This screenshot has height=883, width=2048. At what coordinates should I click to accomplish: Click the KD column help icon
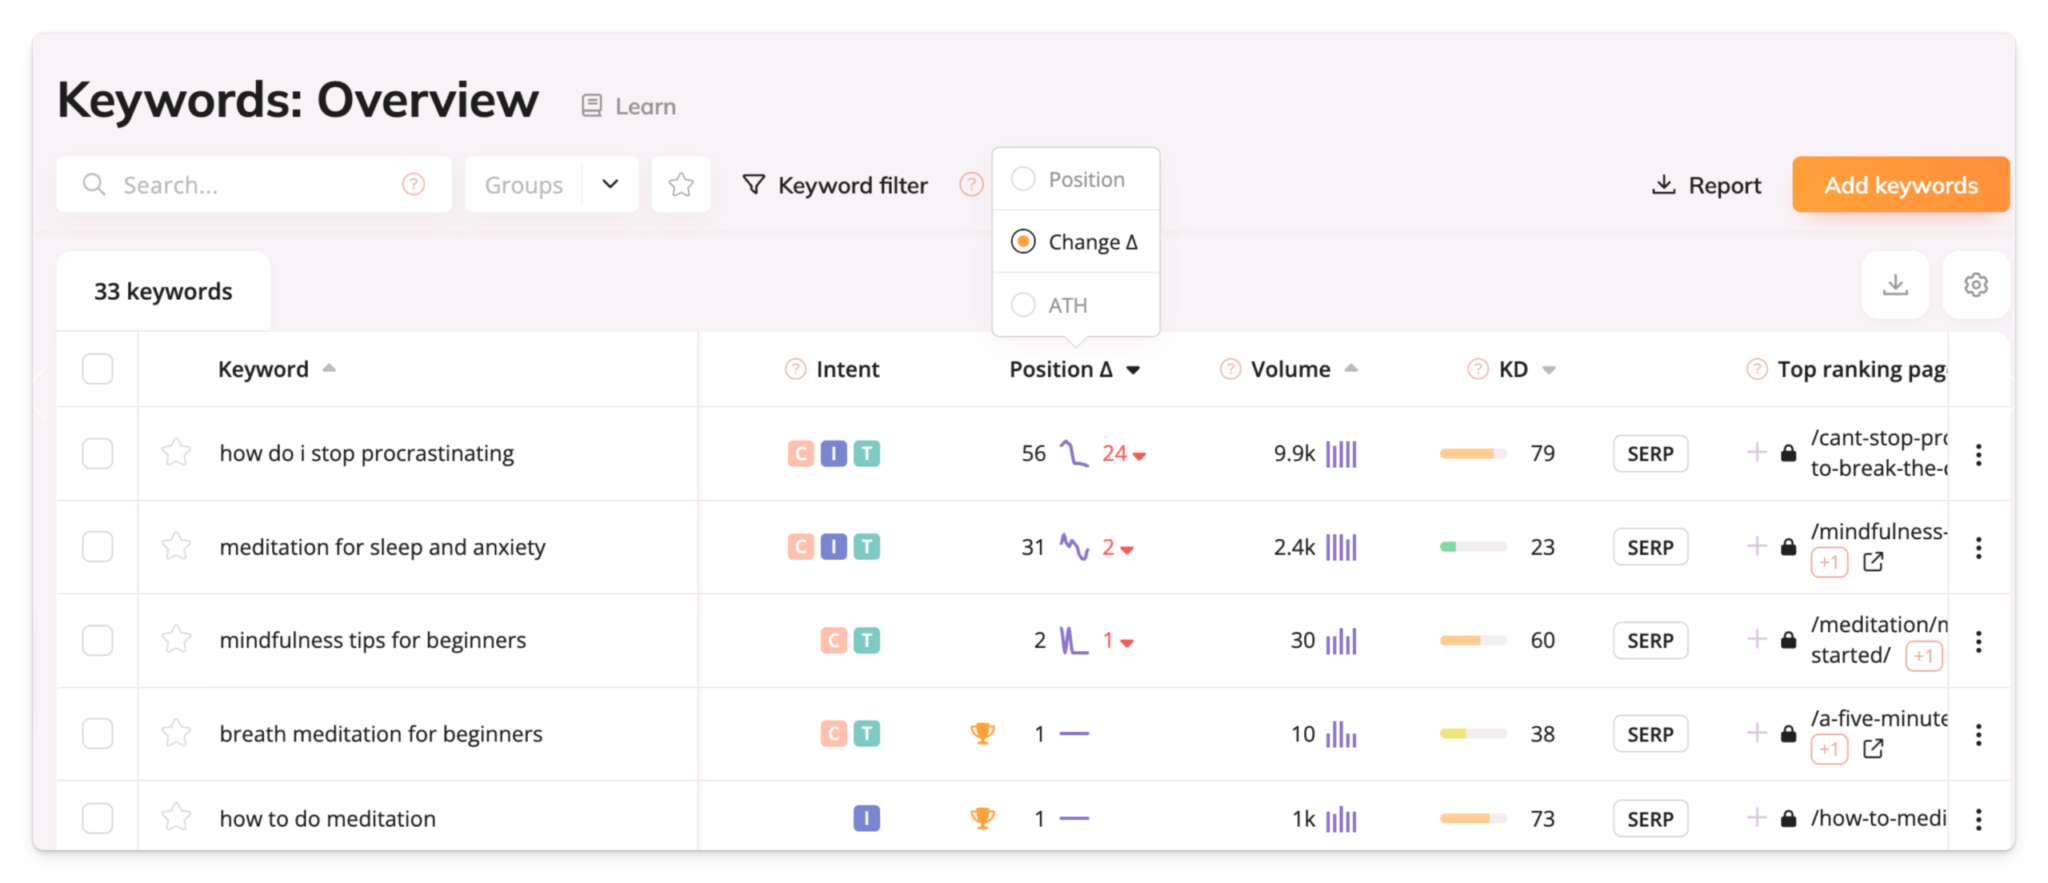(x=1477, y=370)
